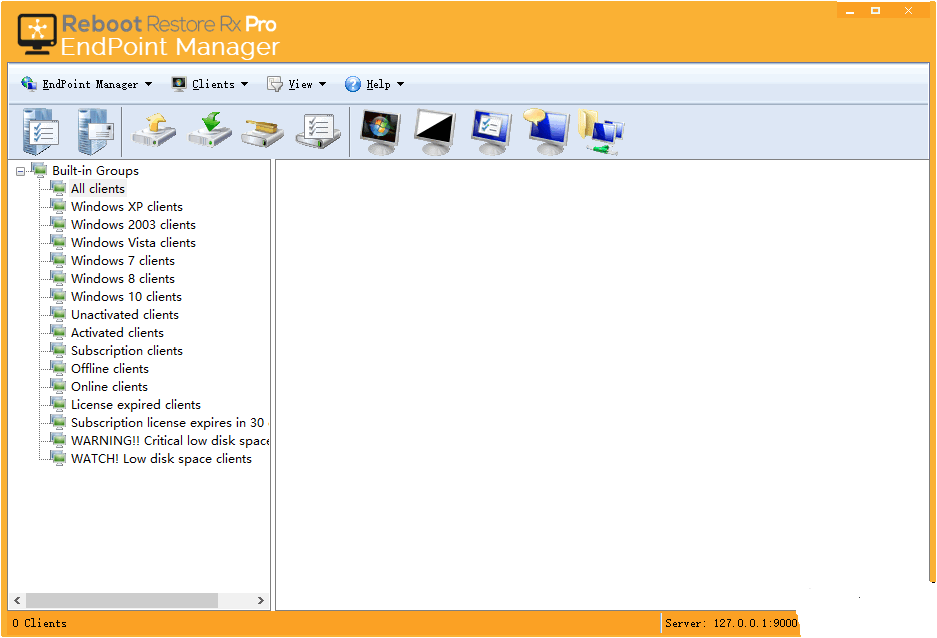Click the folder with networked computers icon

point(600,130)
